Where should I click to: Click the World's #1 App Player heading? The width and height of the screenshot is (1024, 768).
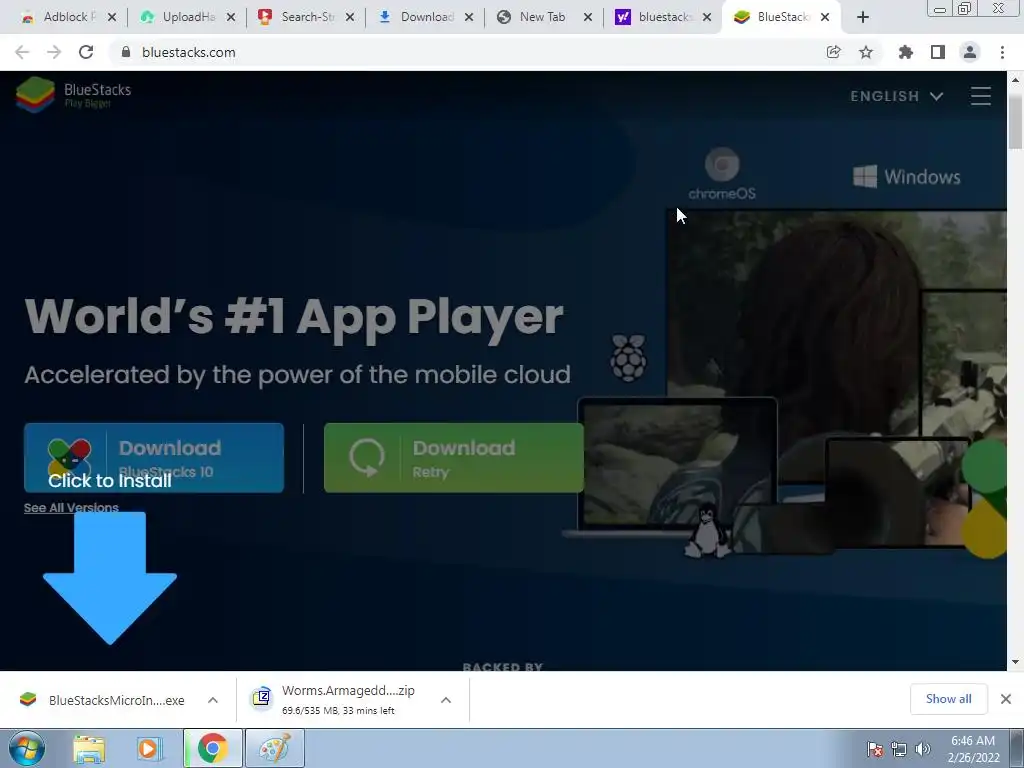pos(294,318)
